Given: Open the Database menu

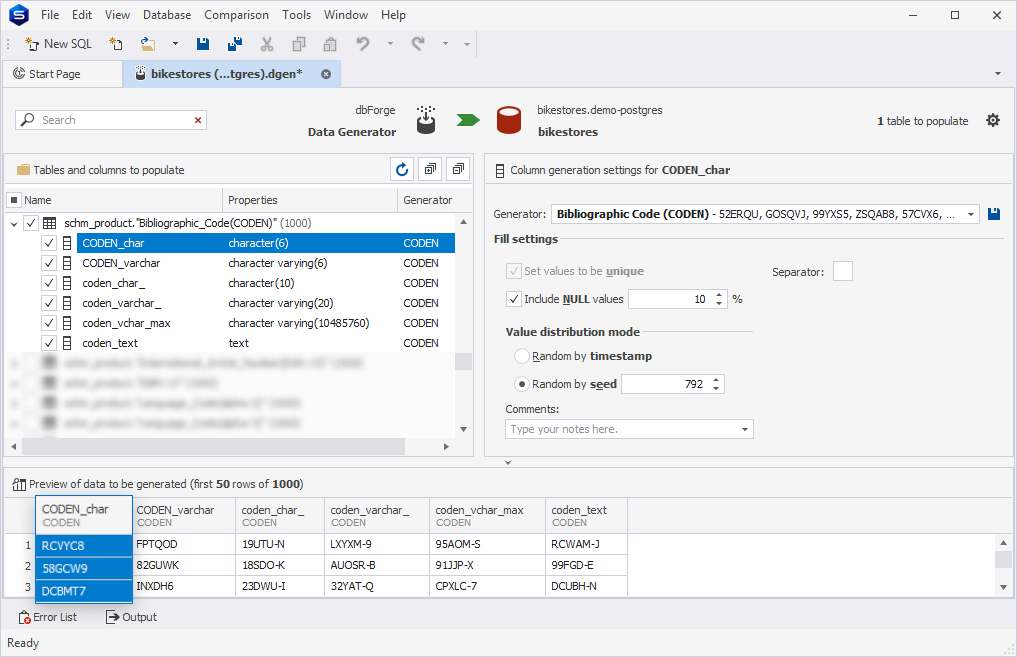Looking at the screenshot, I should 167,15.
